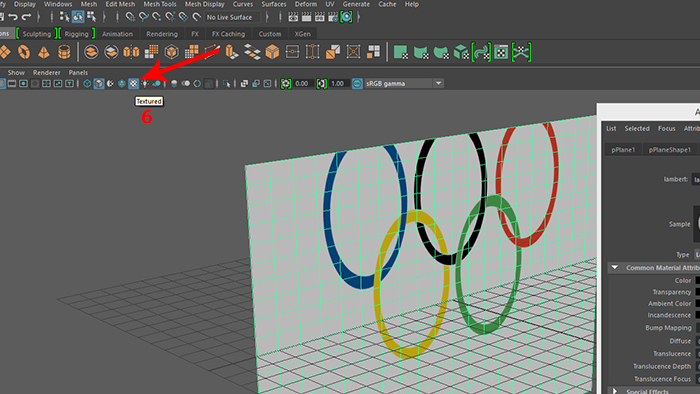Viewport: 700px width, 394px height.
Task: Collapse Common Material Attributes section
Action: coord(615,268)
